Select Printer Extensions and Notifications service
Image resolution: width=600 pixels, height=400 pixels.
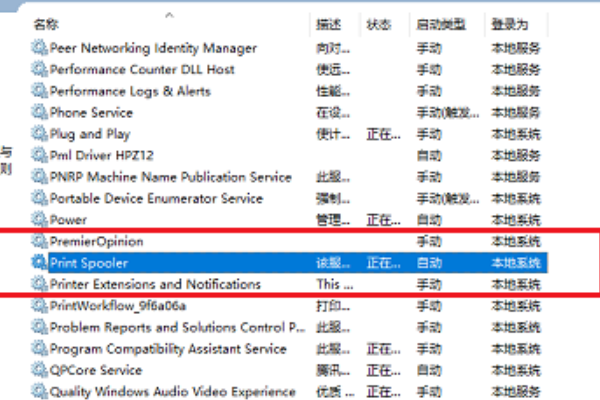click(155, 285)
